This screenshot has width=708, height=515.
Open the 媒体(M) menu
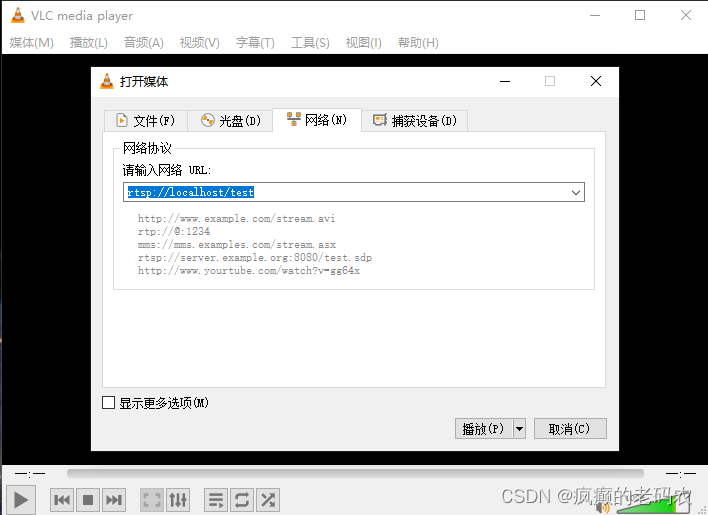pyautogui.click(x=32, y=43)
